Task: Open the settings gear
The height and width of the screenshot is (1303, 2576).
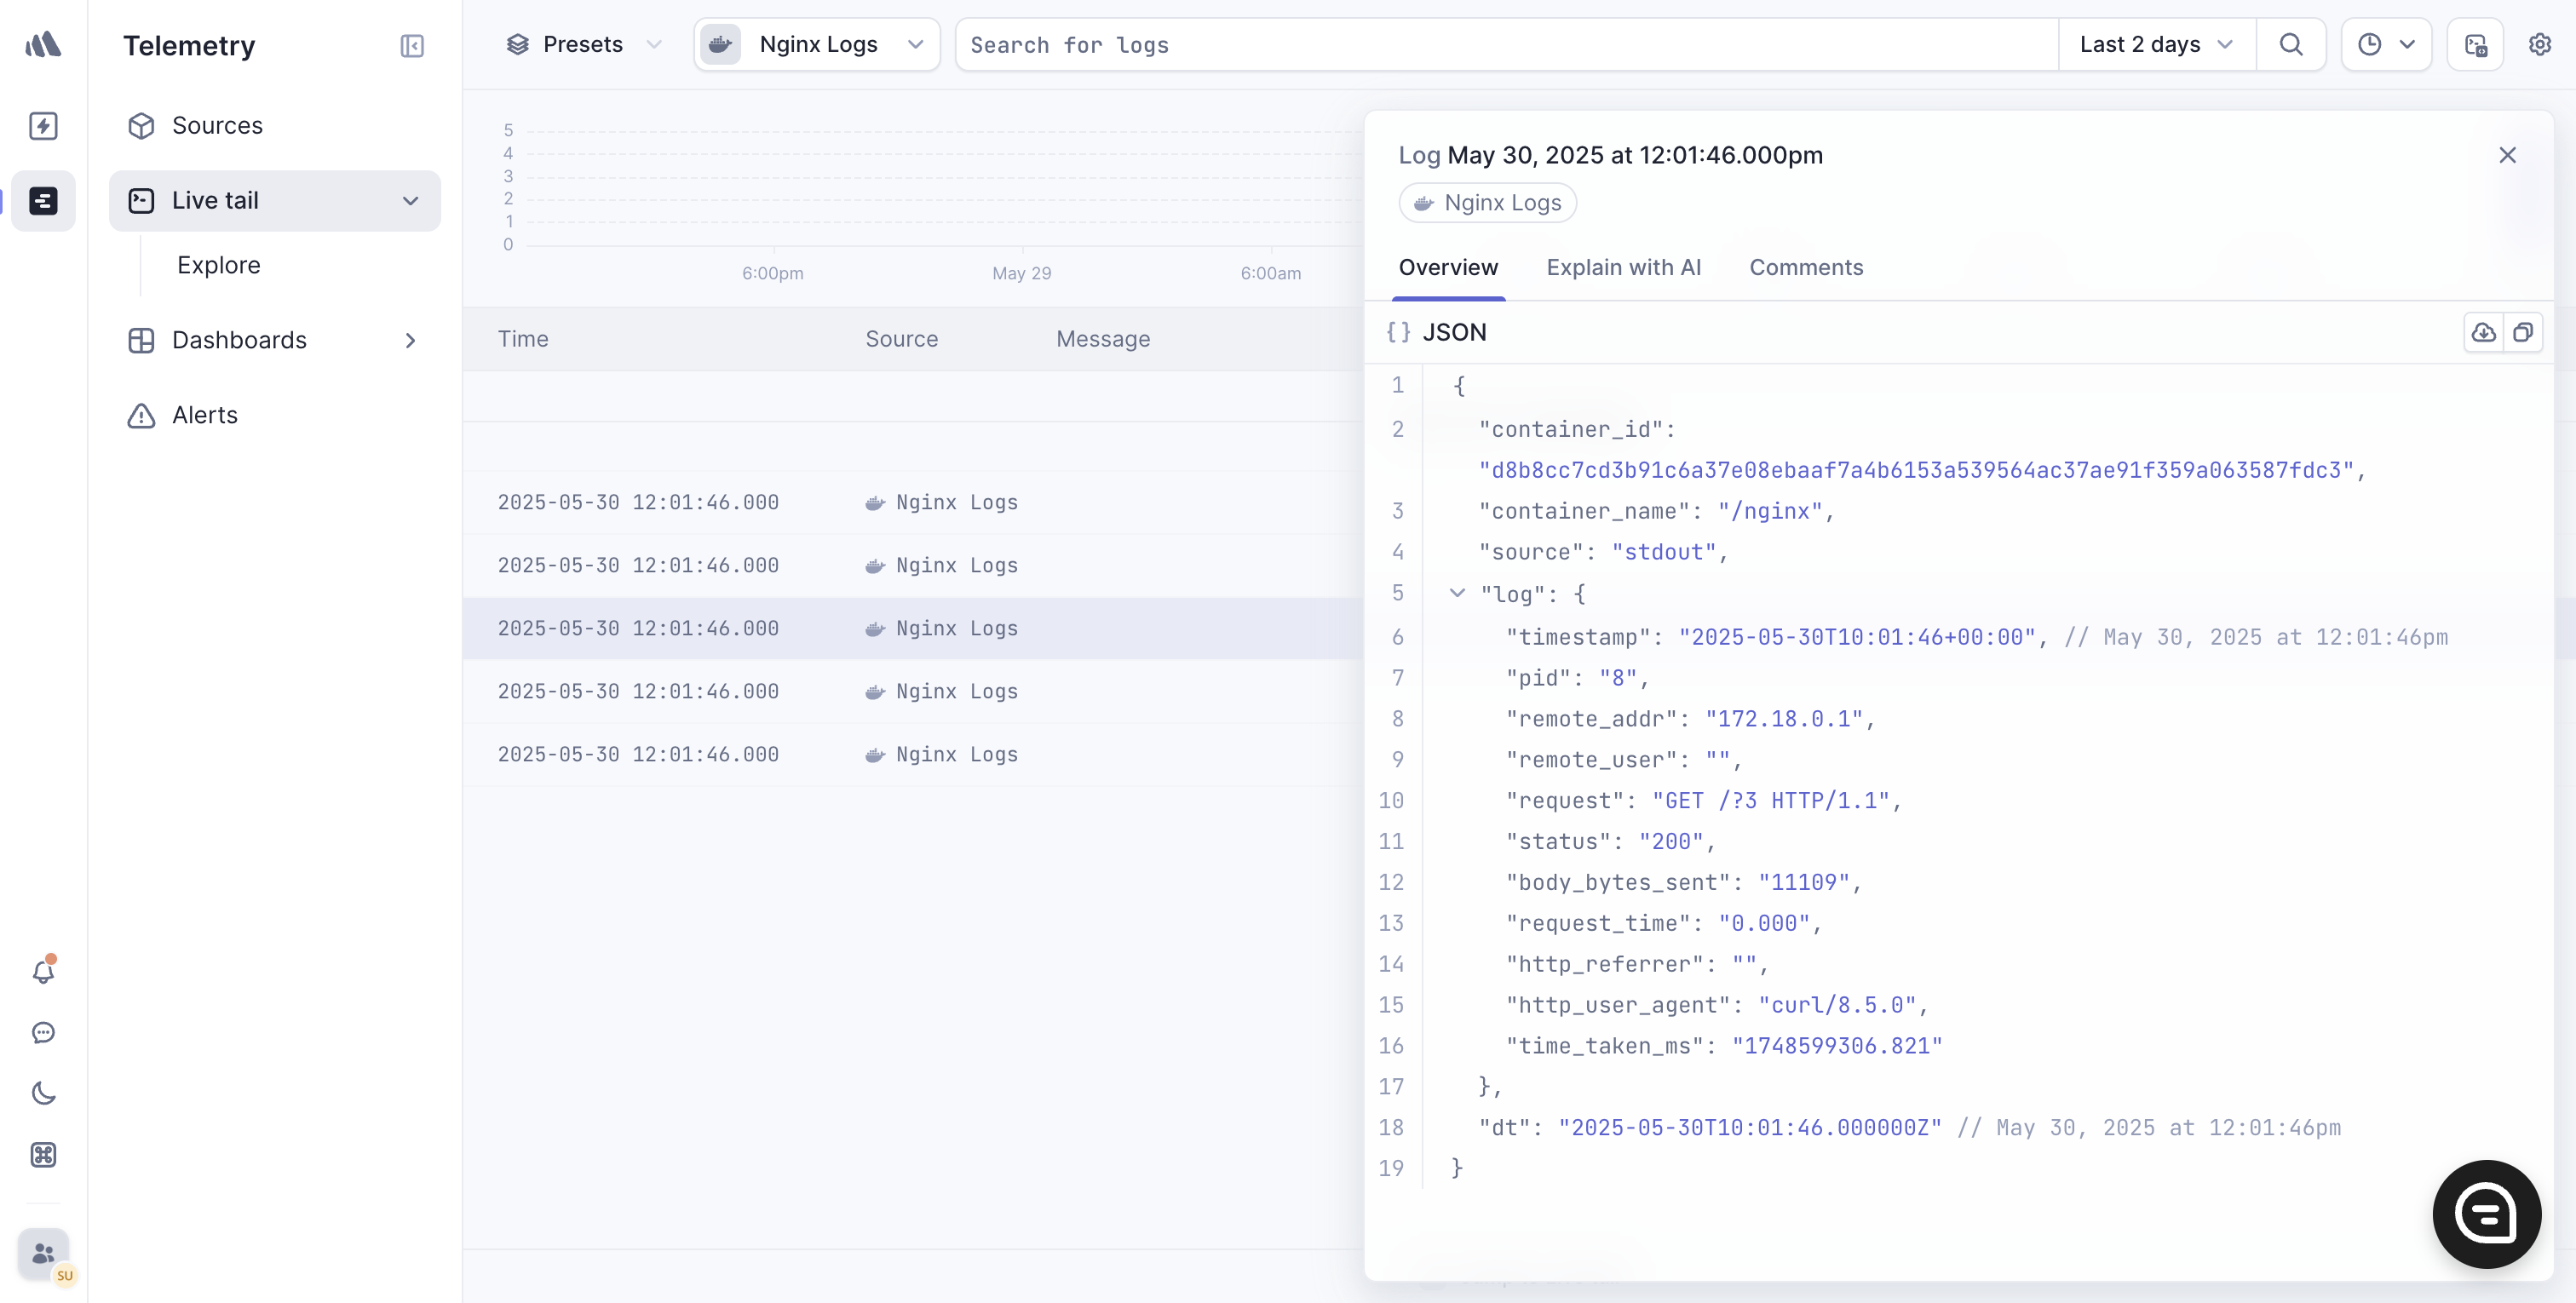Action: pos(2541,44)
